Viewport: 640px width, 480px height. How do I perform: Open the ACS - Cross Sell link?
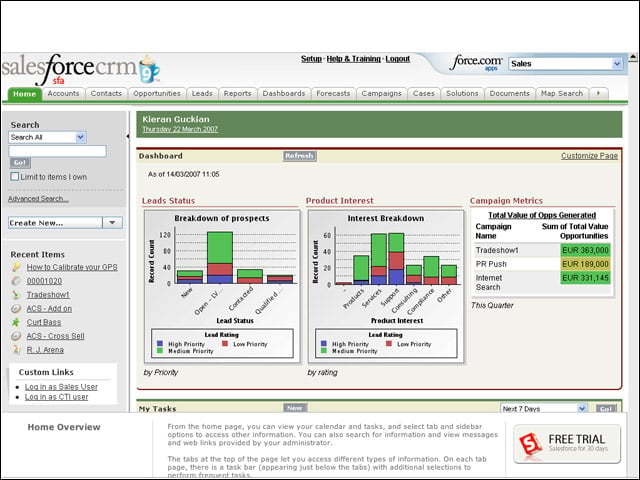click(x=56, y=336)
